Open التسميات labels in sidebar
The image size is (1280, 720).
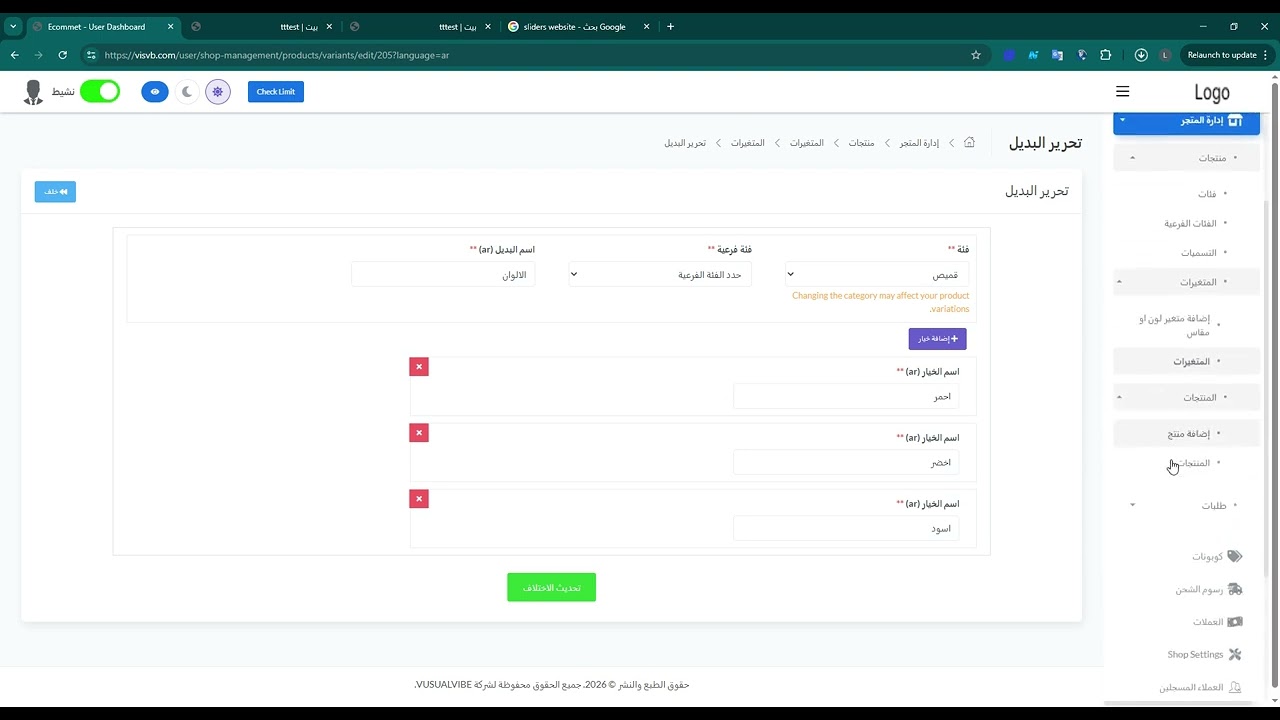[1198, 253]
